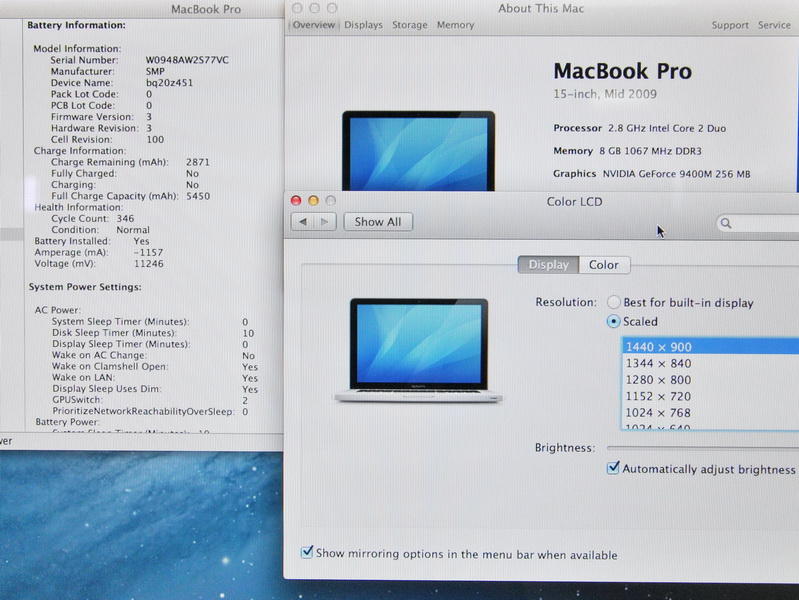This screenshot has width=799, height=600.
Task: Switch to the Display tab
Action: click(x=548, y=265)
